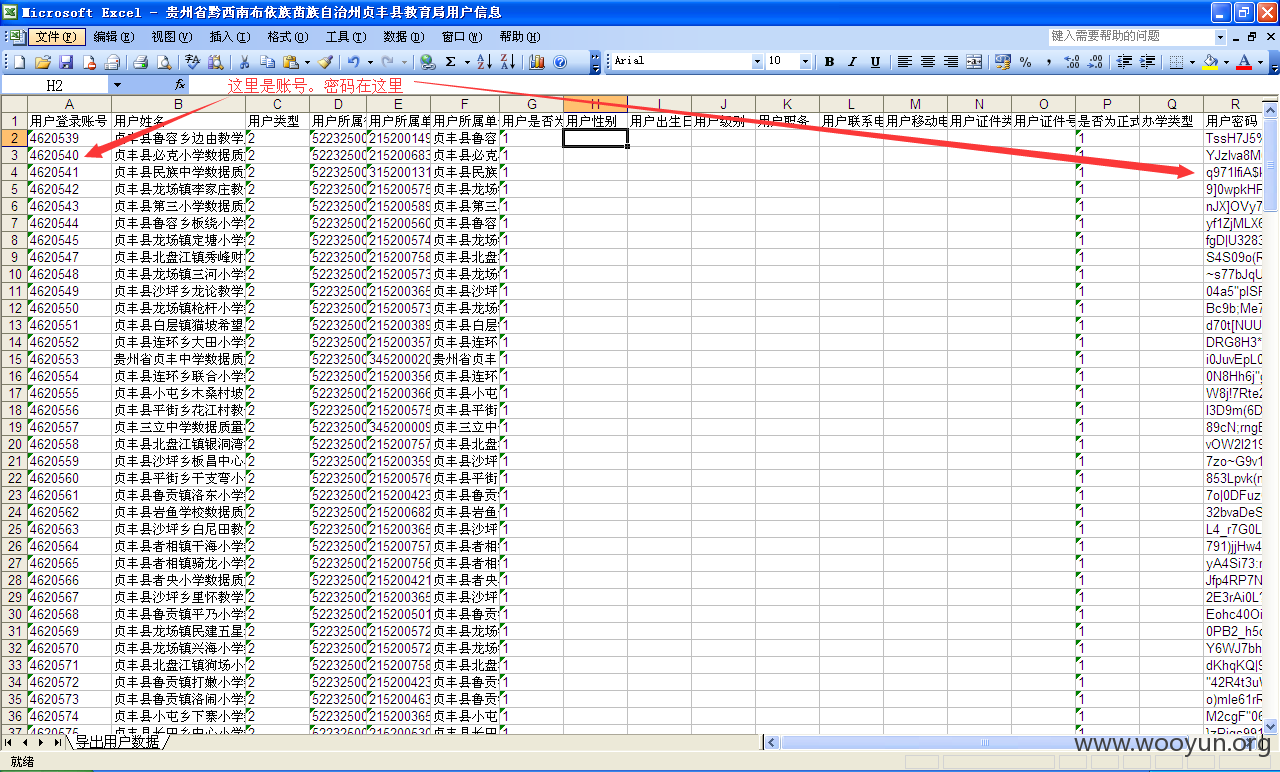This screenshot has height=772, width=1280.
Task: Sort ascending A to Z
Action: [484, 62]
